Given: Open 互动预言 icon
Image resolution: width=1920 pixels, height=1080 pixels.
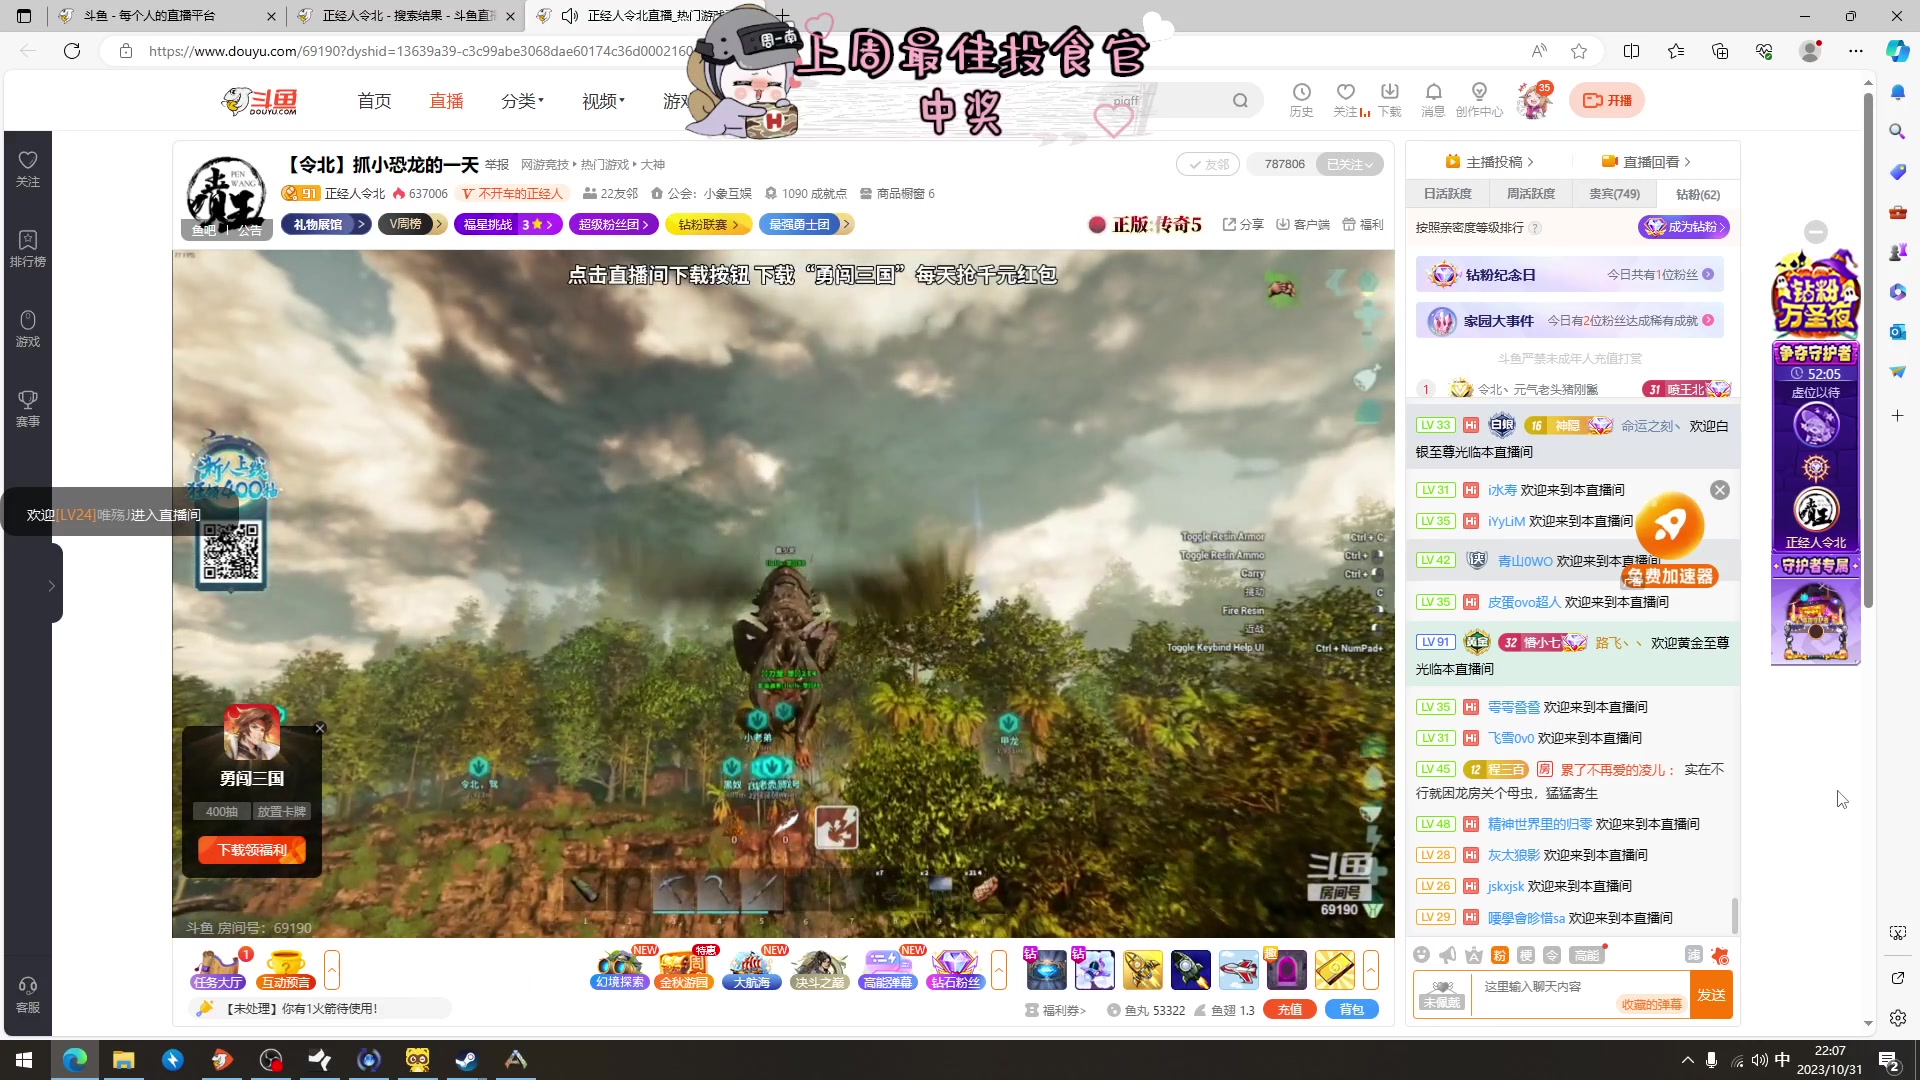Looking at the screenshot, I should coord(286,970).
